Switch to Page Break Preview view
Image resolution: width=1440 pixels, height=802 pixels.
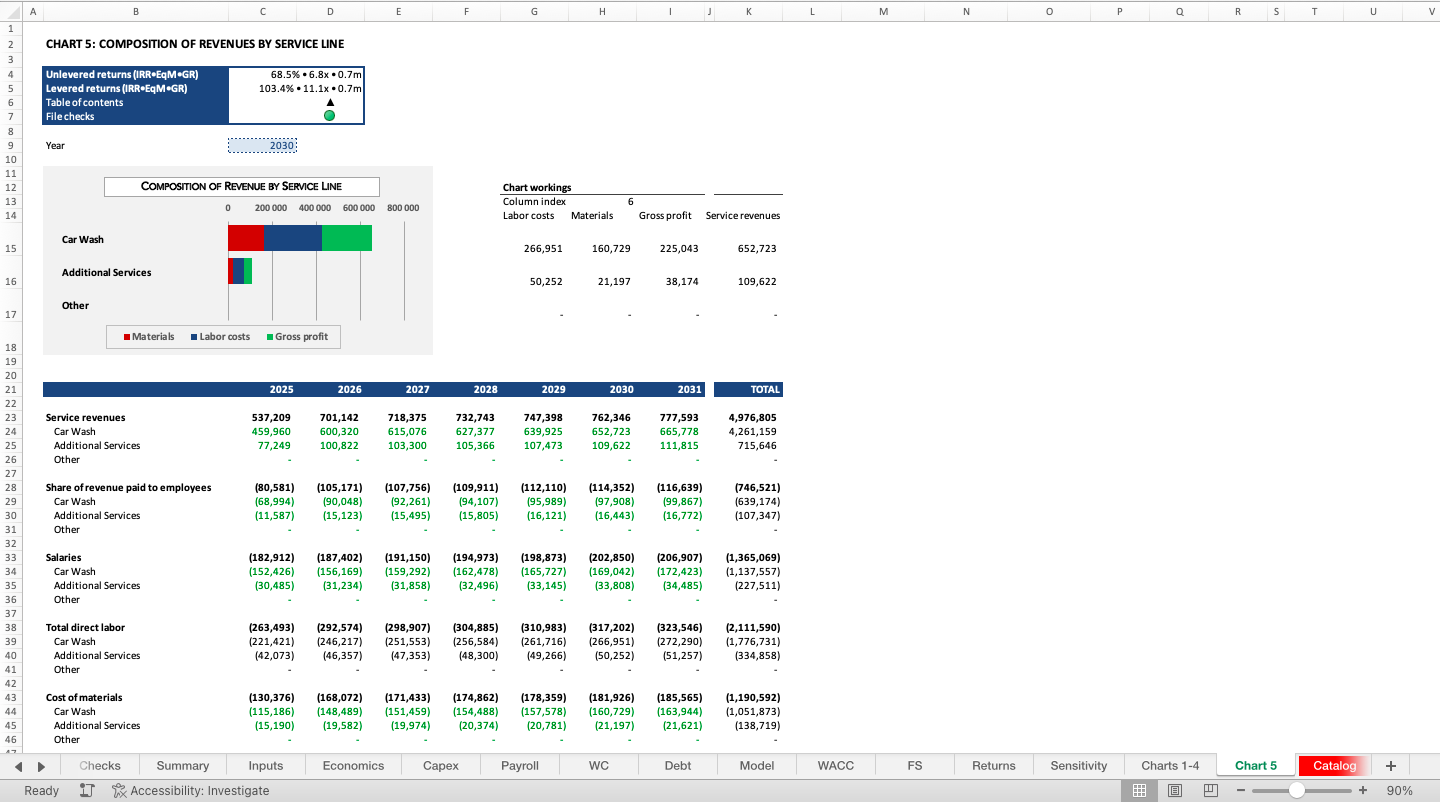tap(1211, 790)
